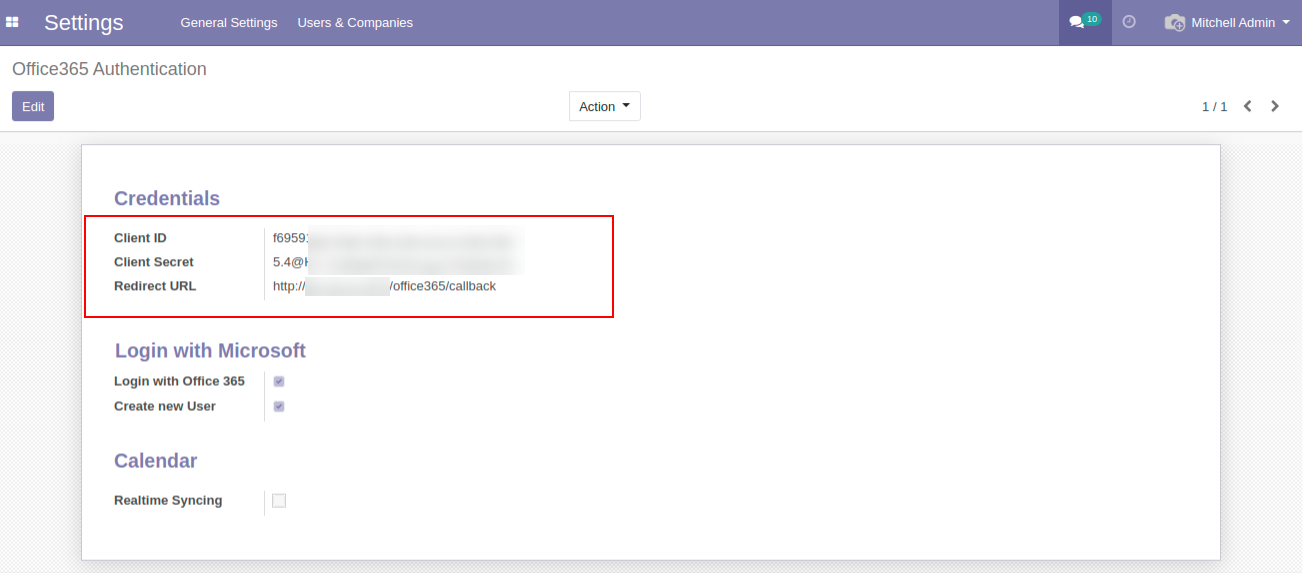Viewport: 1302px width, 573px height.
Task: Click the Mitchell Admin avatar icon
Action: [1175, 22]
